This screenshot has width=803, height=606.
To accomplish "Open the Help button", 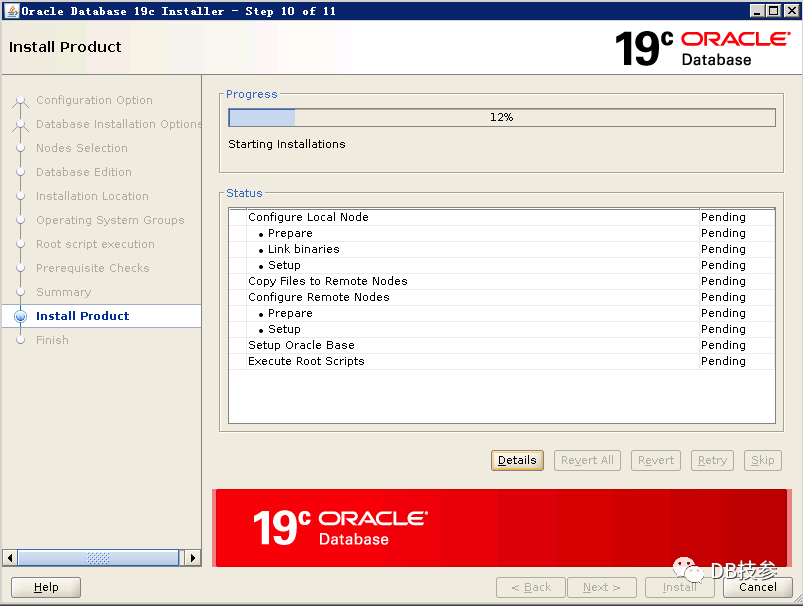I will click(x=46, y=587).
